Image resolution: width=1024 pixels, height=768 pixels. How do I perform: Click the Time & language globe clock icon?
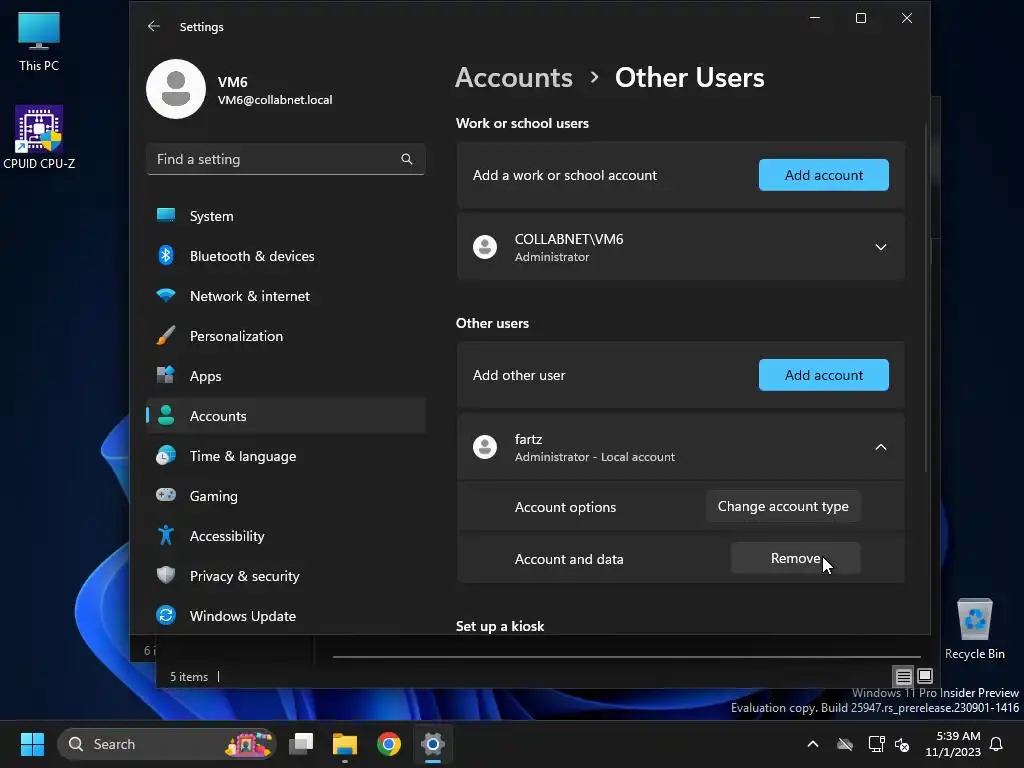(x=166, y=455)
